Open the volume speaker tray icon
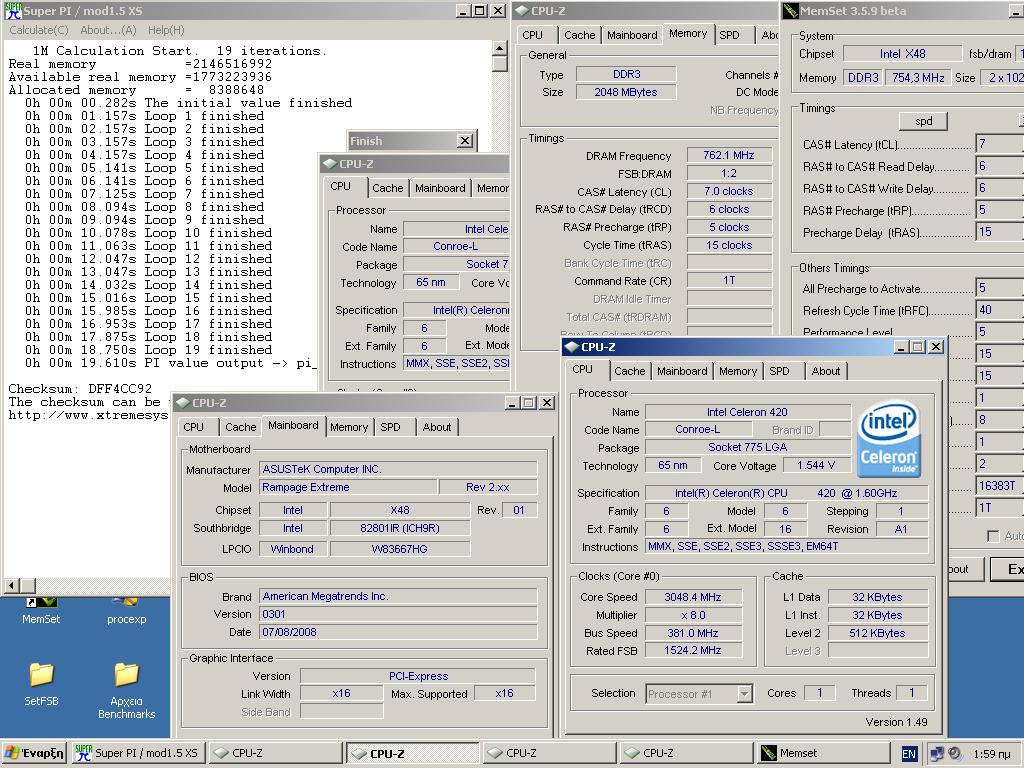 click(955, 754)
